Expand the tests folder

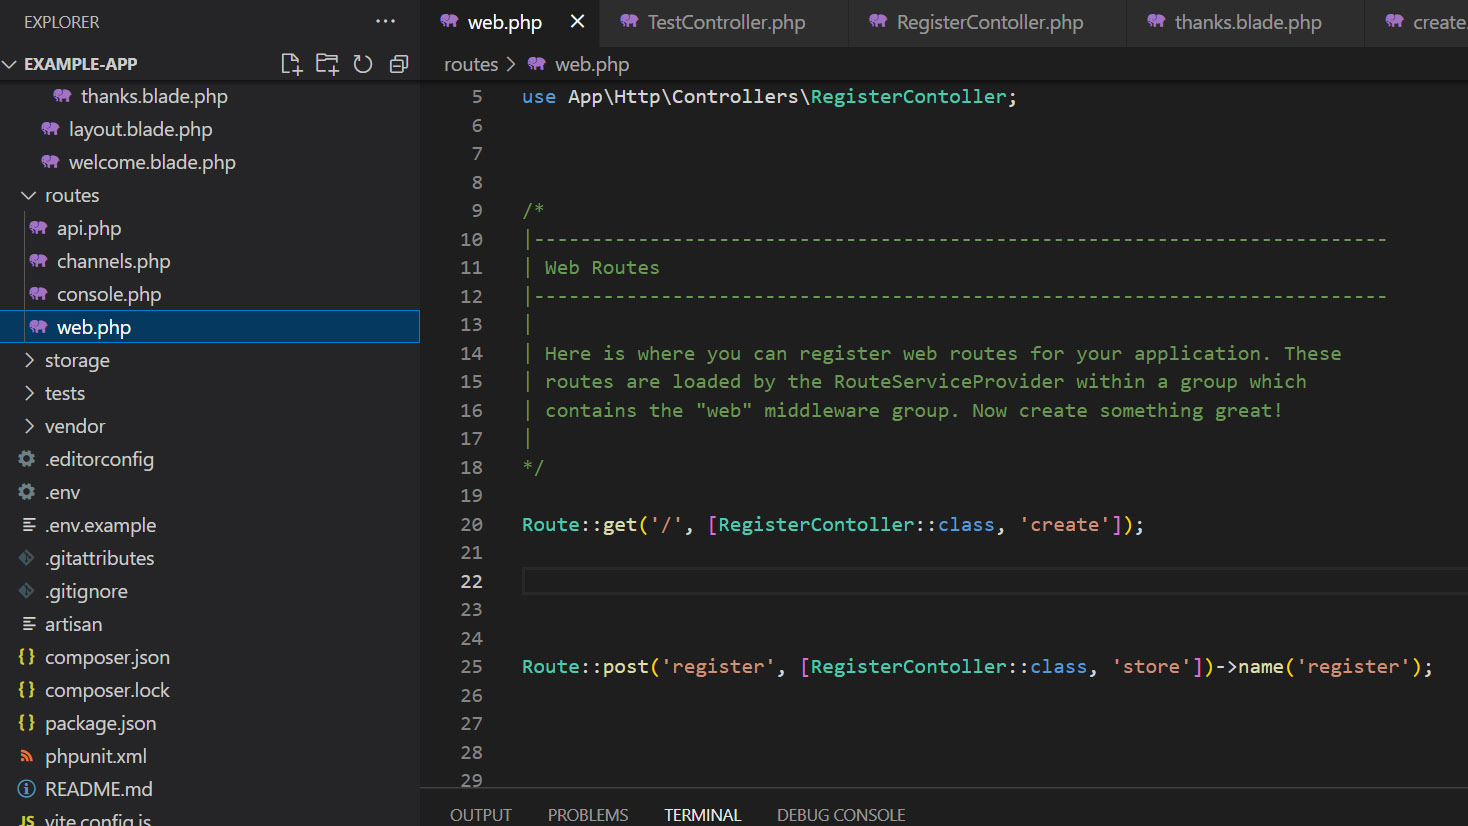pyautogui.click(x=29, y=393)
